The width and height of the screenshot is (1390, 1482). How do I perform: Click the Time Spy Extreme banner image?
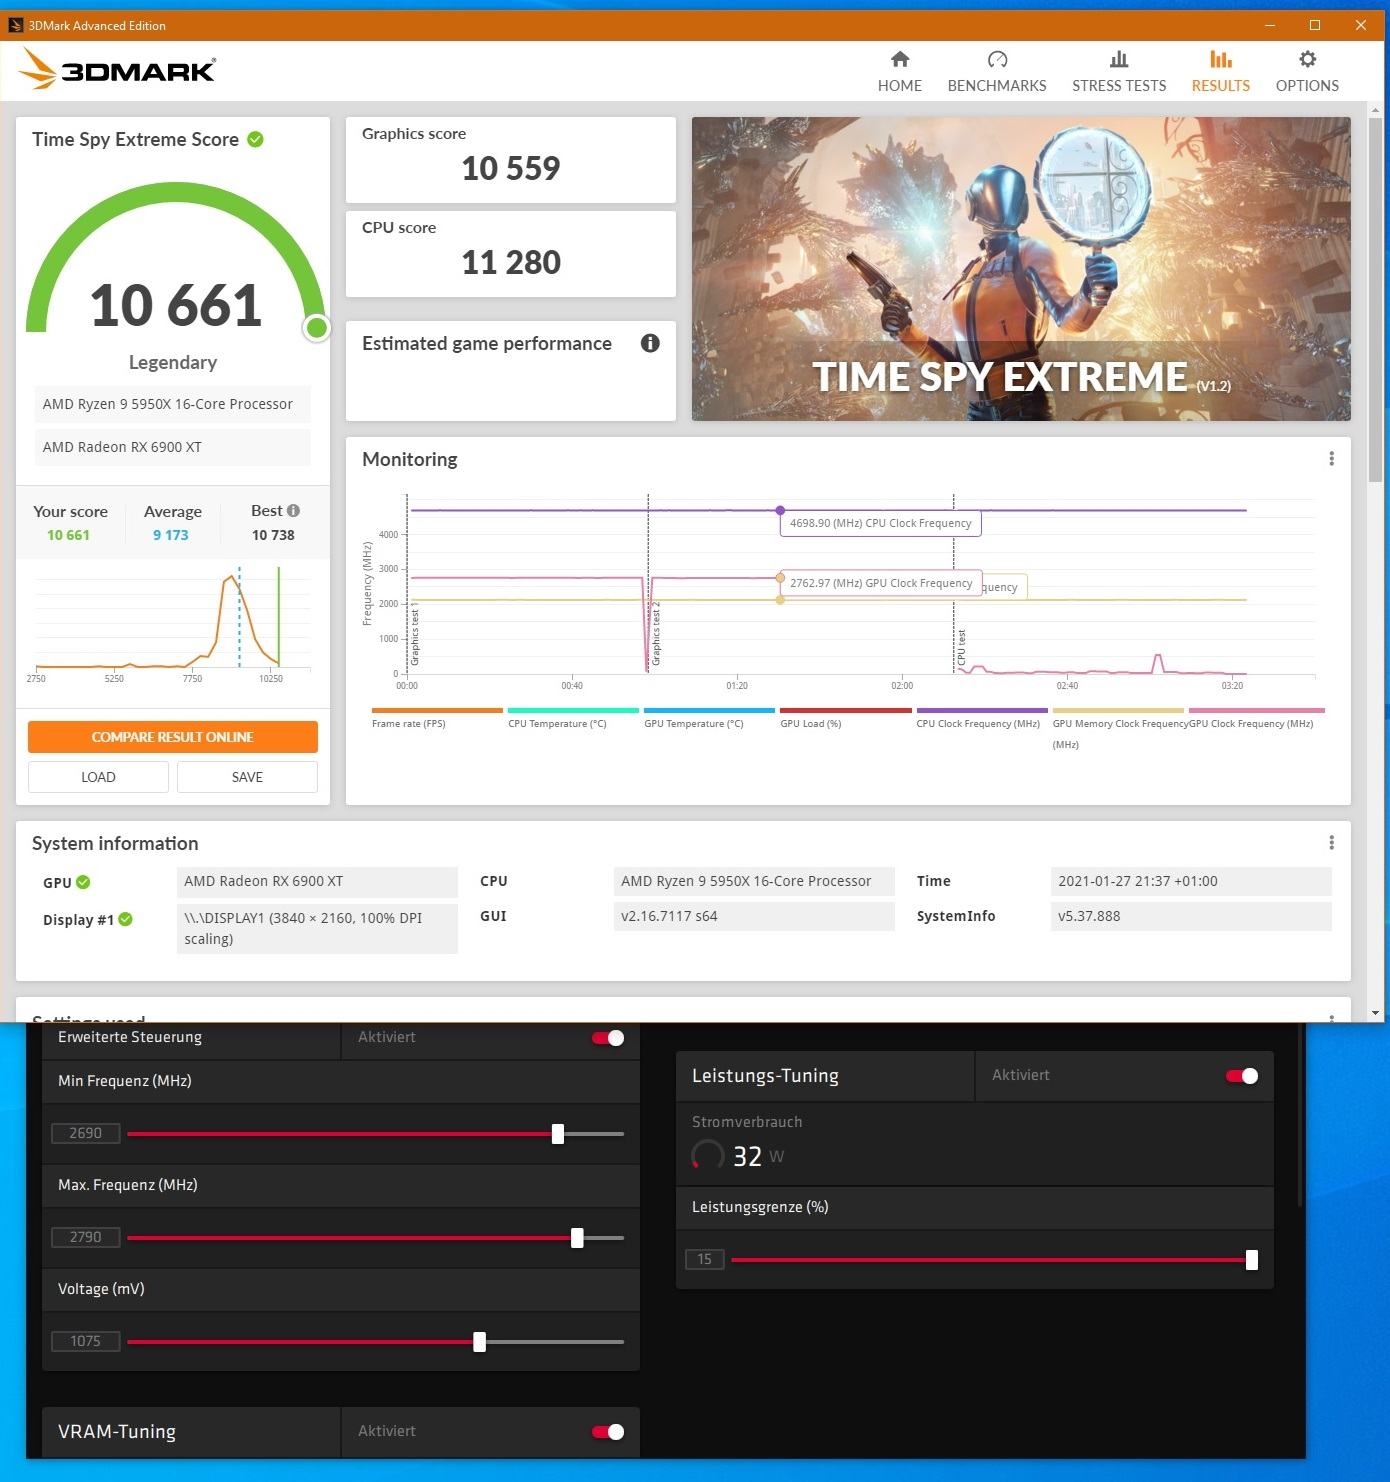pos(1021,269)
